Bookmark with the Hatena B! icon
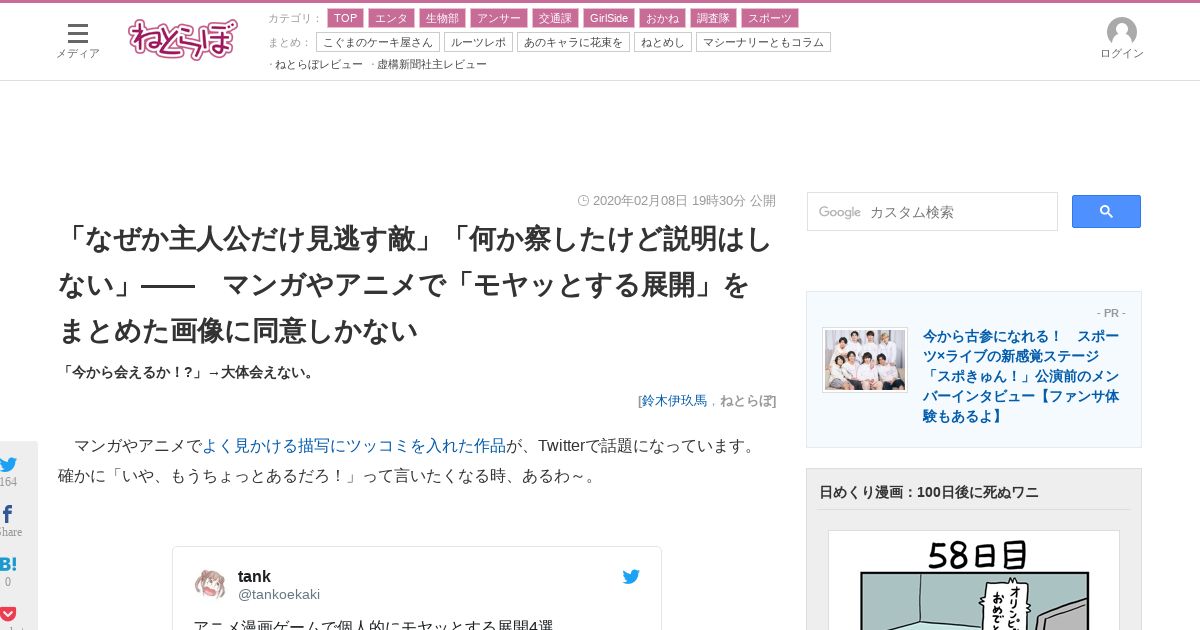1200x630 pixels. (8, 564)
